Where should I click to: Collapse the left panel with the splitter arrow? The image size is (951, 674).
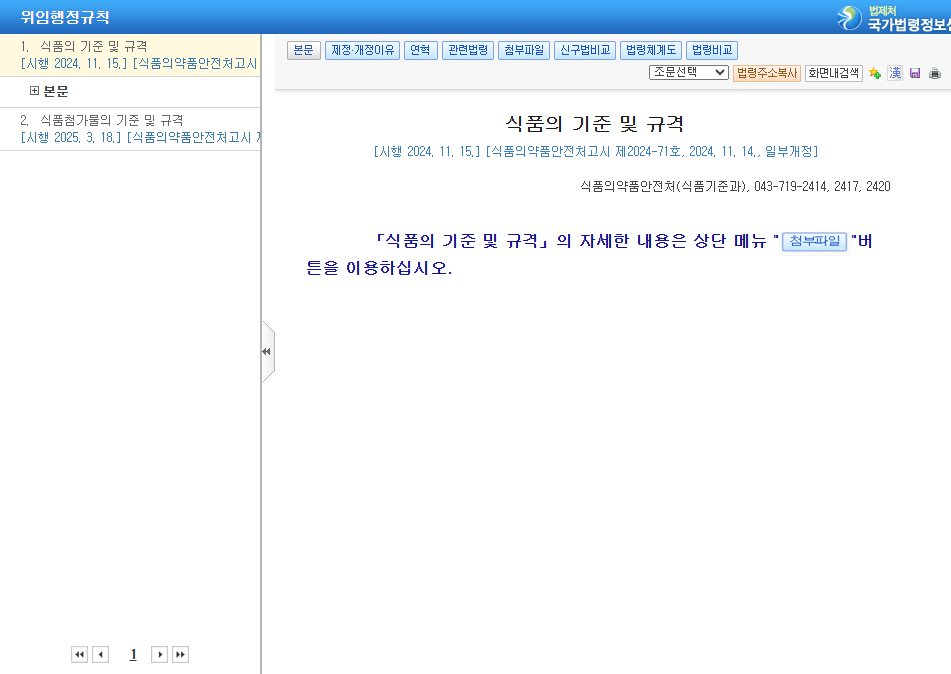[x=266, y=351]
